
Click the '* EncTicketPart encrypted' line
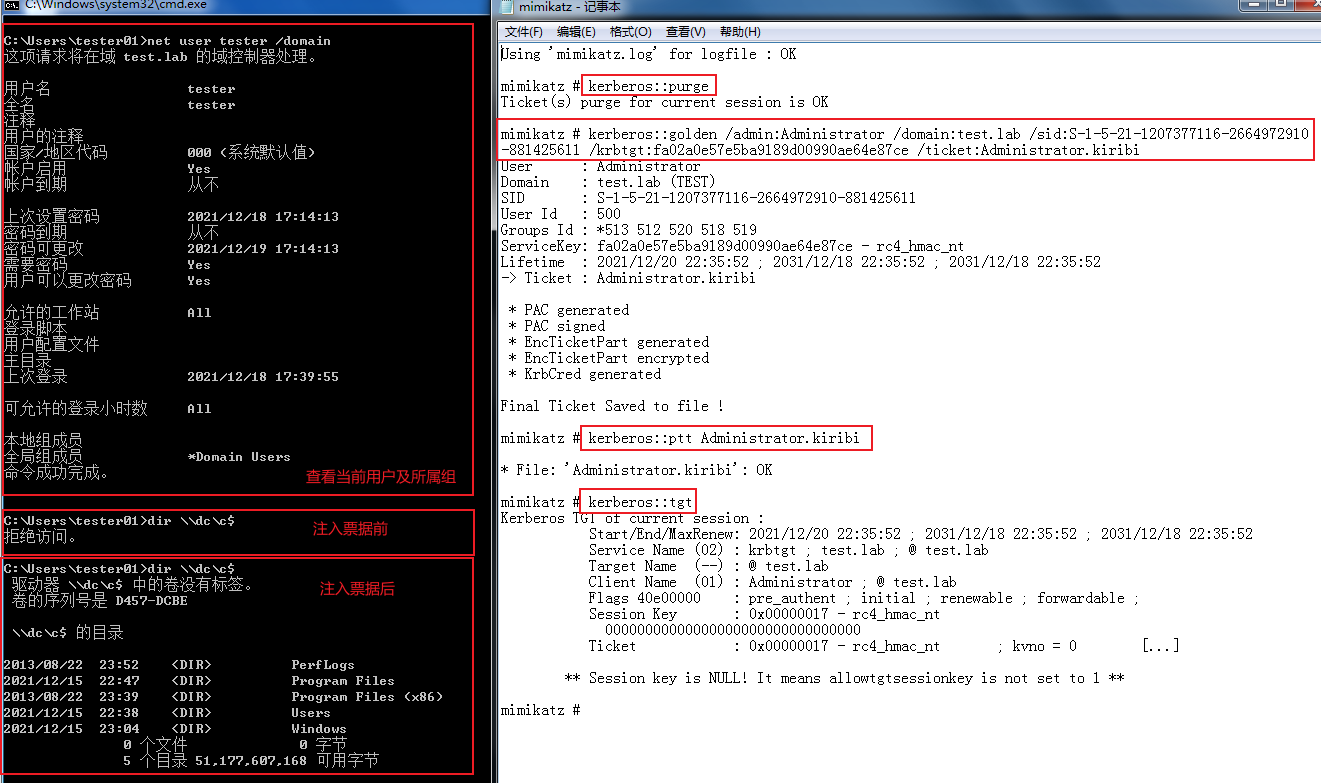click(x=608, y=358)
